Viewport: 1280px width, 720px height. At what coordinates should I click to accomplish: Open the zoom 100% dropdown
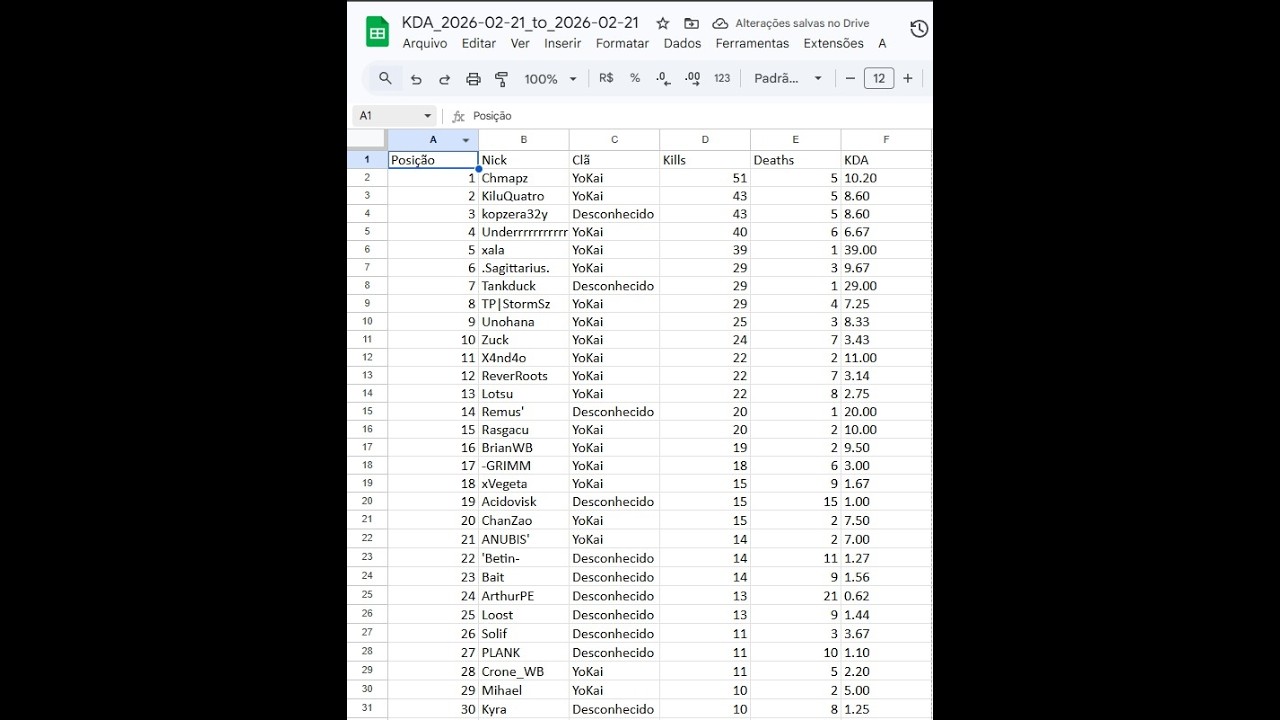(x=551, y=79)
